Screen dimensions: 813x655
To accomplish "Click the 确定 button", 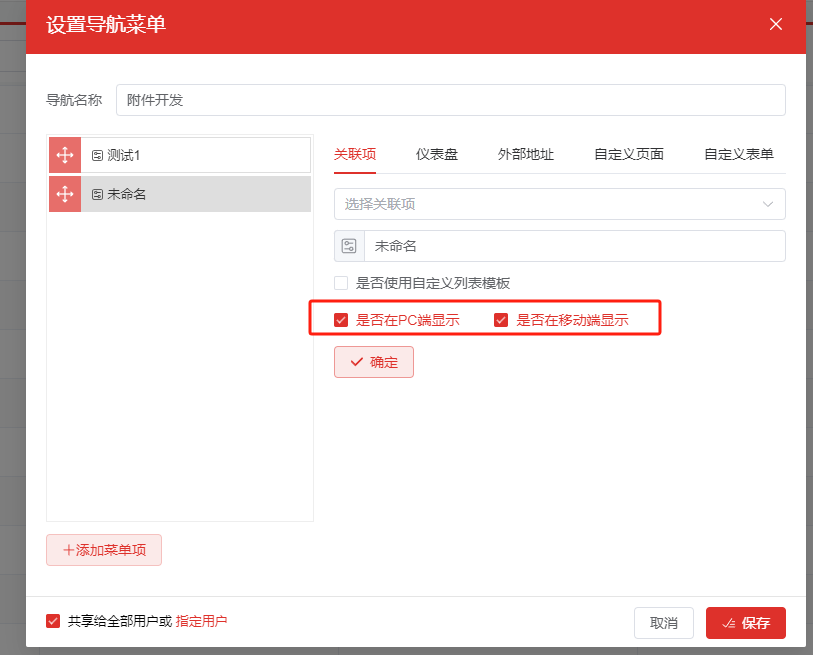I will pyautogui.click(x=374, y=362).
